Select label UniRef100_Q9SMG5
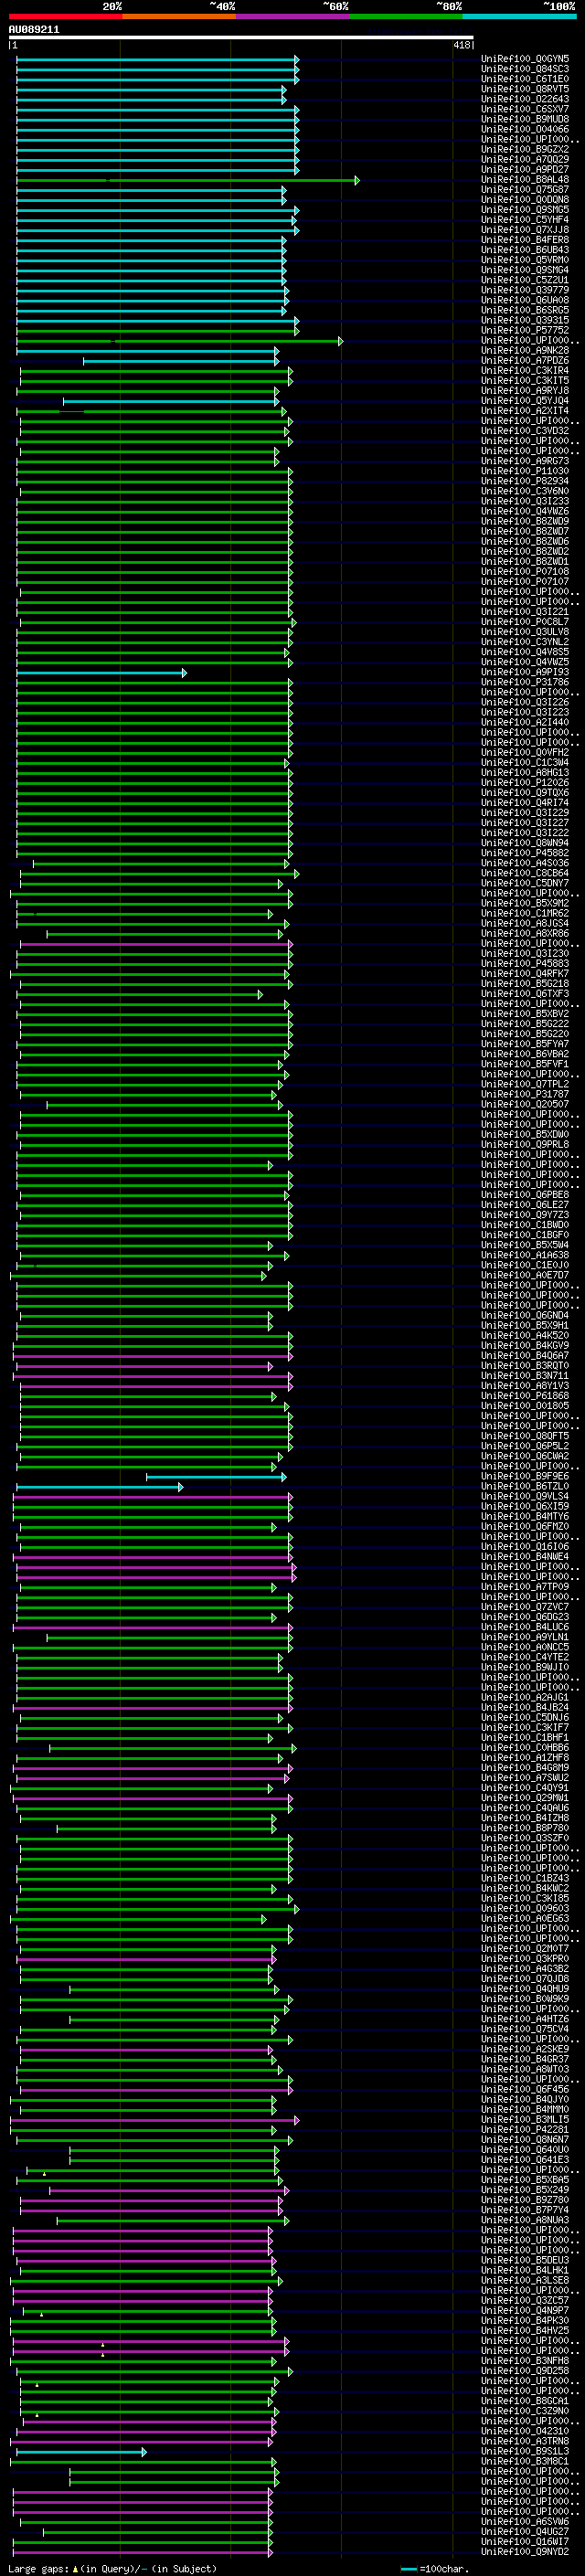This screenshot has width=585, height=2576. pyautogui.click(x=525, y=209)
